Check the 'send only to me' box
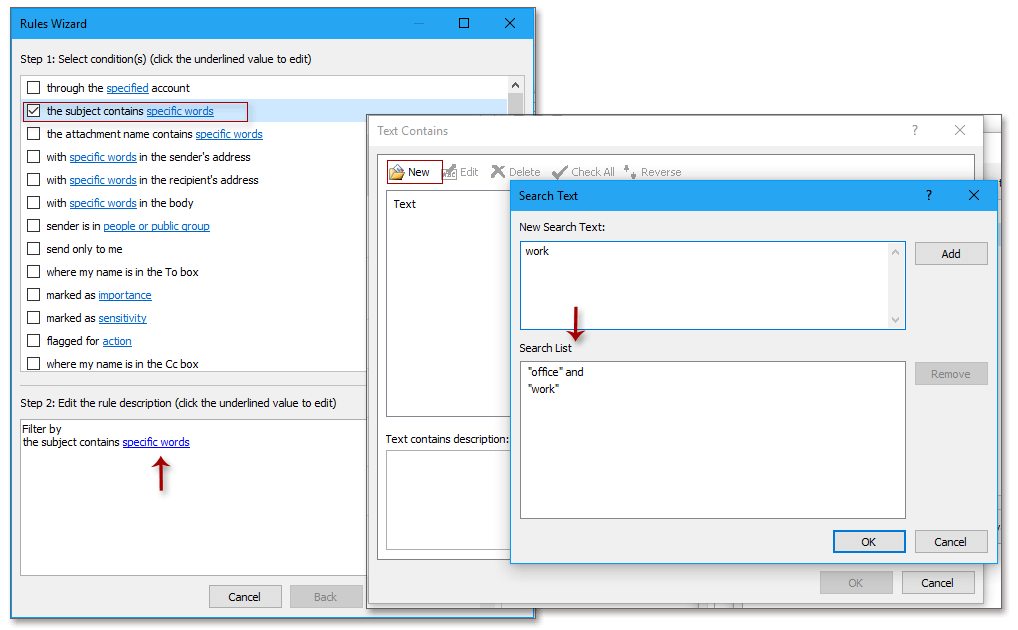Screen dimensions: 1018x630 pos(34,249)
